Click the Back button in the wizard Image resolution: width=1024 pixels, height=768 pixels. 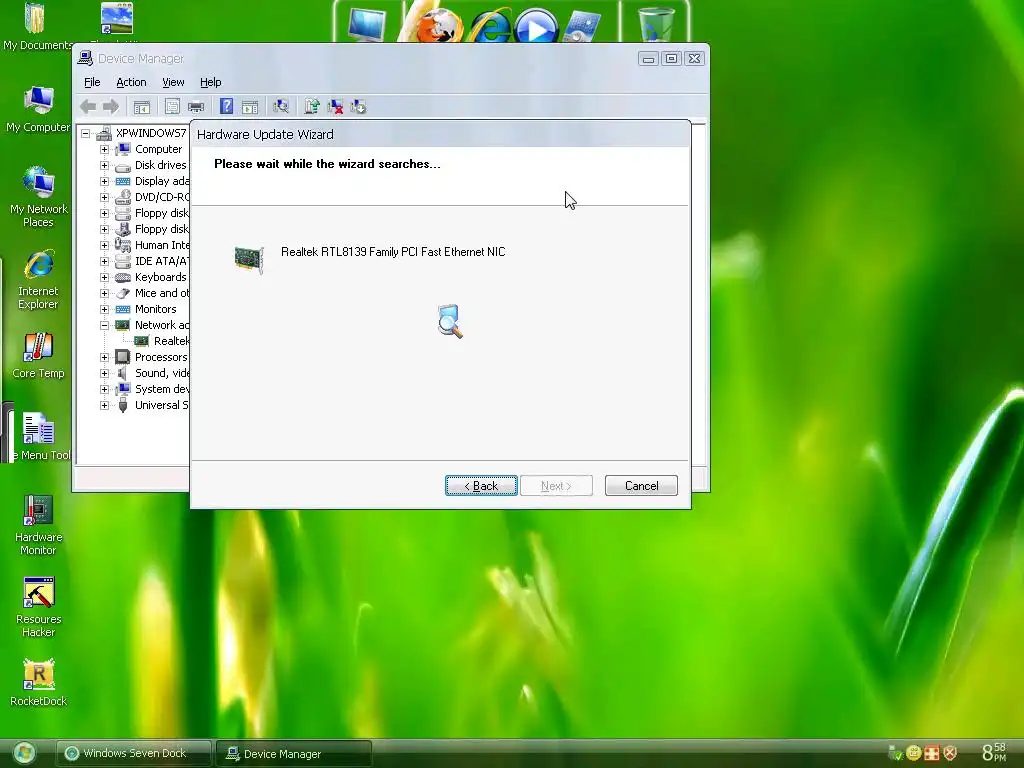(x=481, y=486)
